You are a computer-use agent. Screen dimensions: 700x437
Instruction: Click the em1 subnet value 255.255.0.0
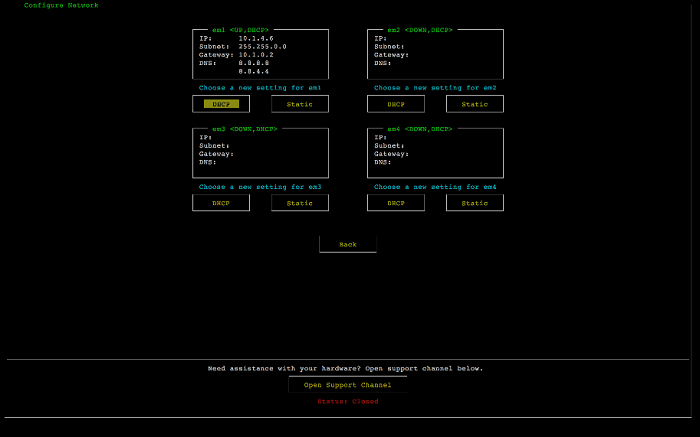coord(262,46)
